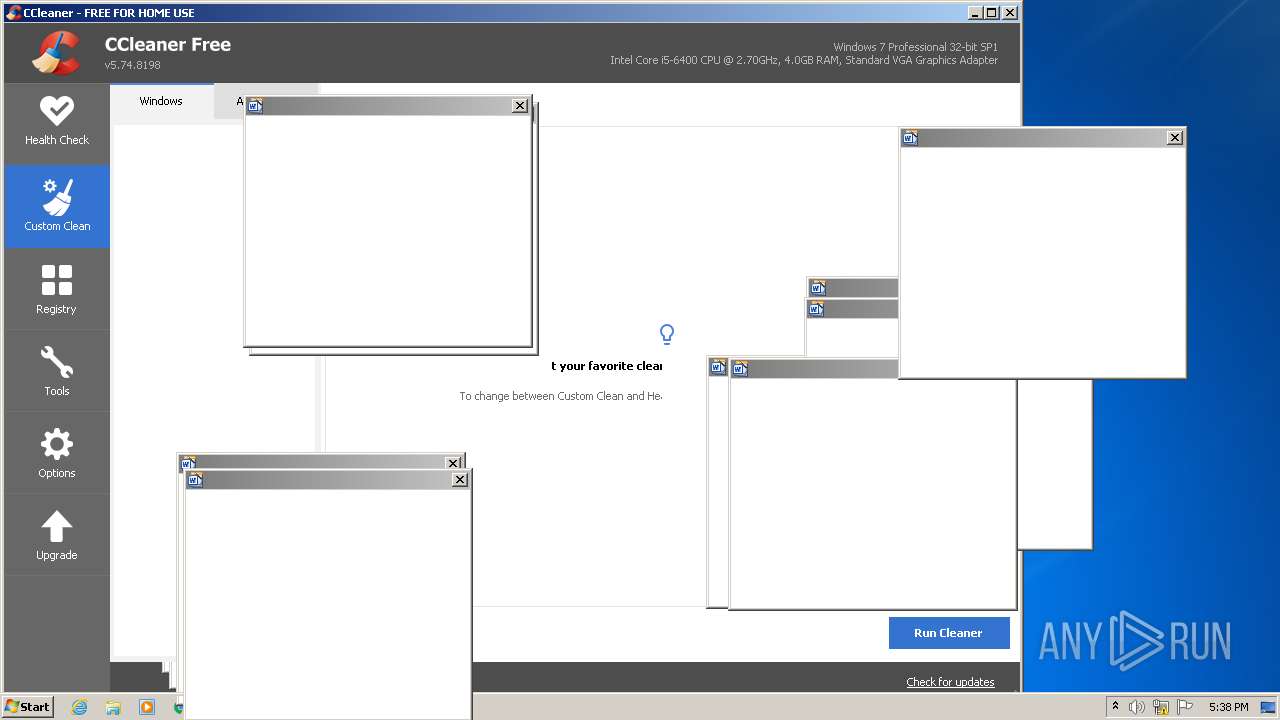This screenshot has height=720, width=1280.
Task: Close the blank window at top right
Action: pyautogui.click(x=1175, y=138)
